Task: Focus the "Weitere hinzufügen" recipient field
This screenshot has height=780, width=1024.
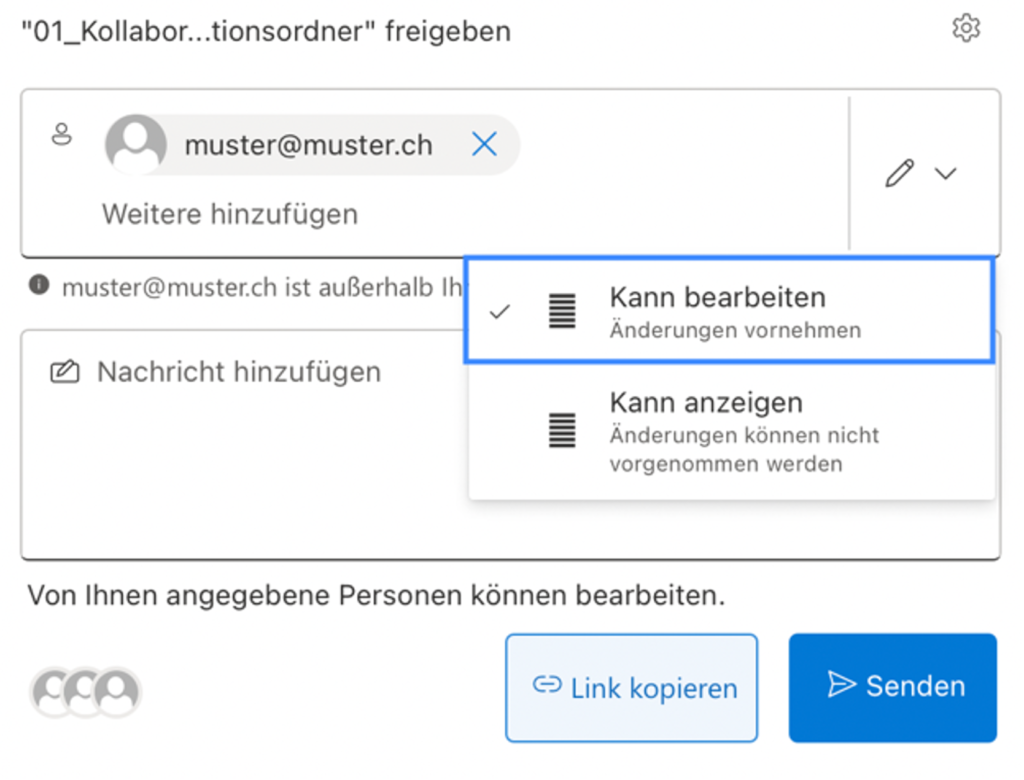Action: pyautogui.click(x=230, y=214)
